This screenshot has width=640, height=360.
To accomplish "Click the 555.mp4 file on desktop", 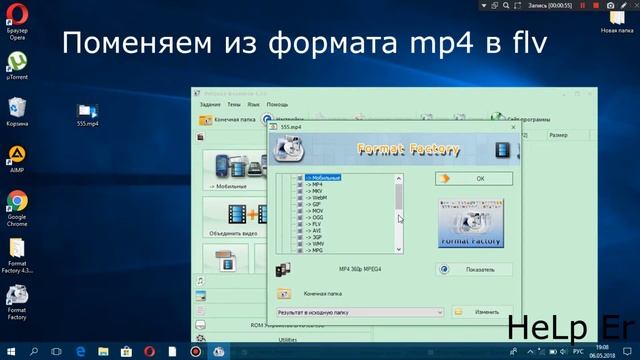I will (x=87, y=115).
